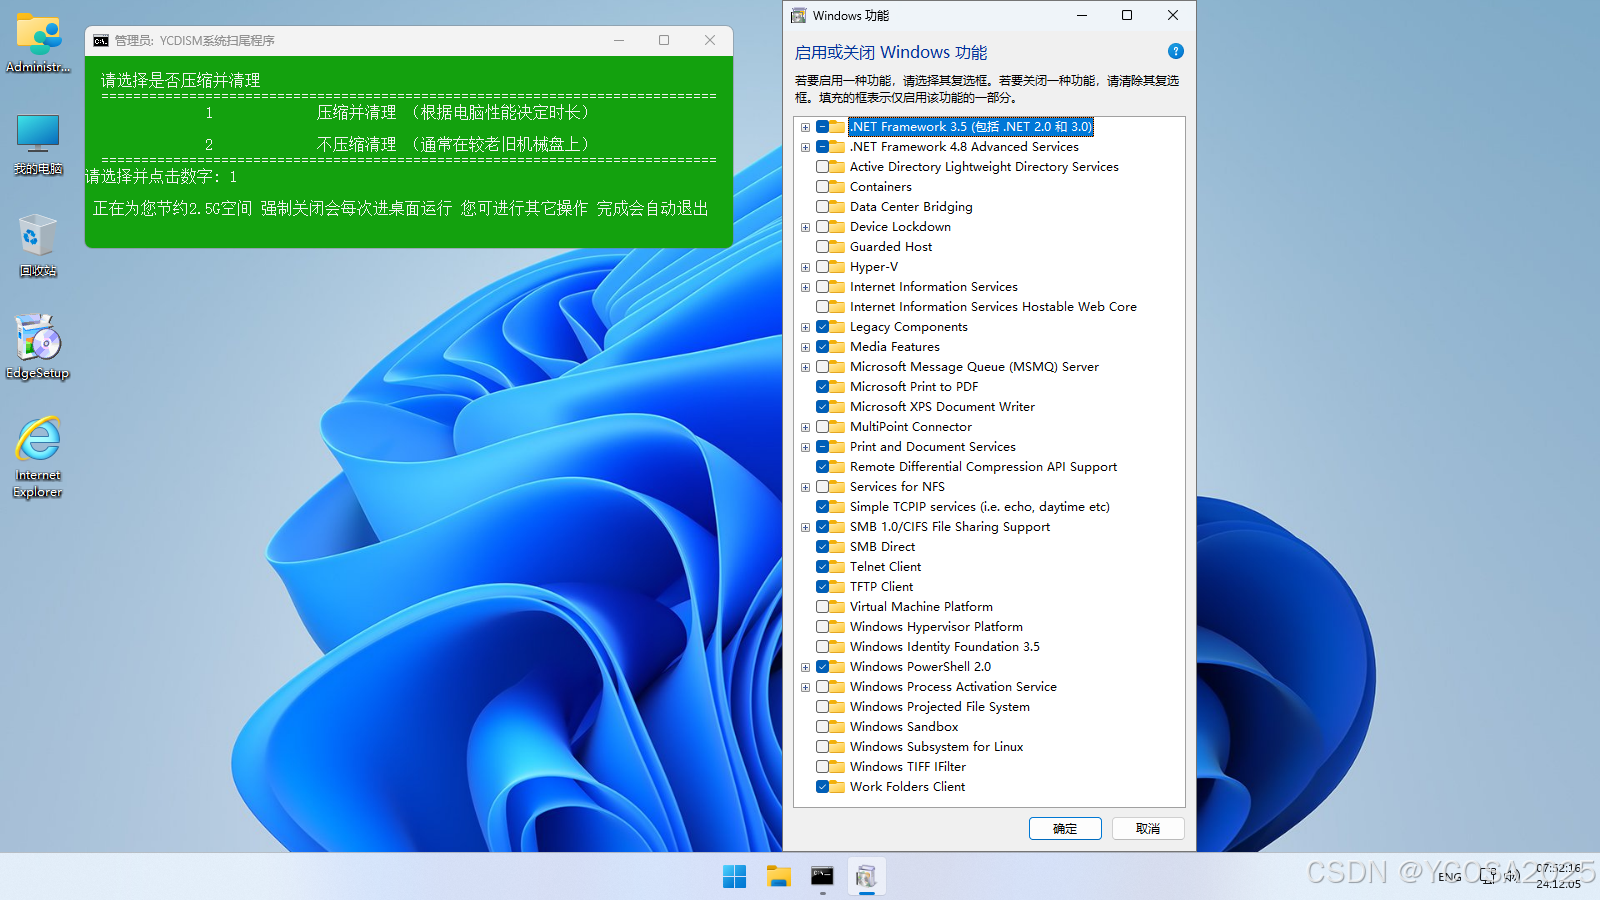The width and height of the screenshot is (1600, 900).
Task: Uncheck Microsoft Print to PDF
Action: tap(822, 387)
